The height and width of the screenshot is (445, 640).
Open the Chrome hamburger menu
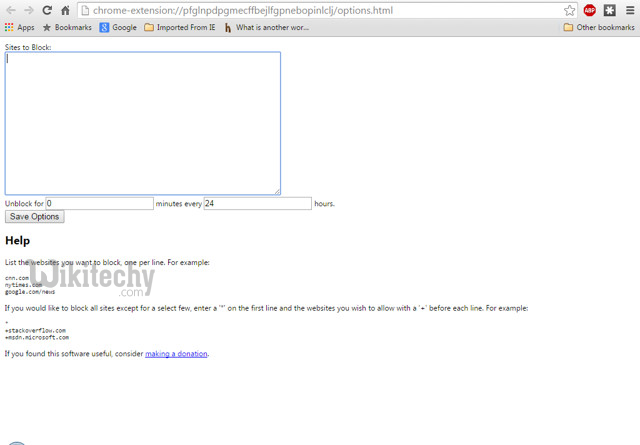(630, 11)
